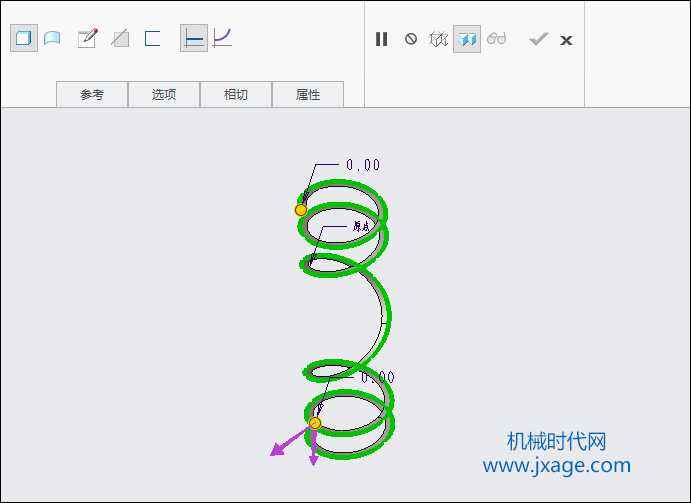
Task: Open the 选项 tab
Action: [x=164, y=94]
